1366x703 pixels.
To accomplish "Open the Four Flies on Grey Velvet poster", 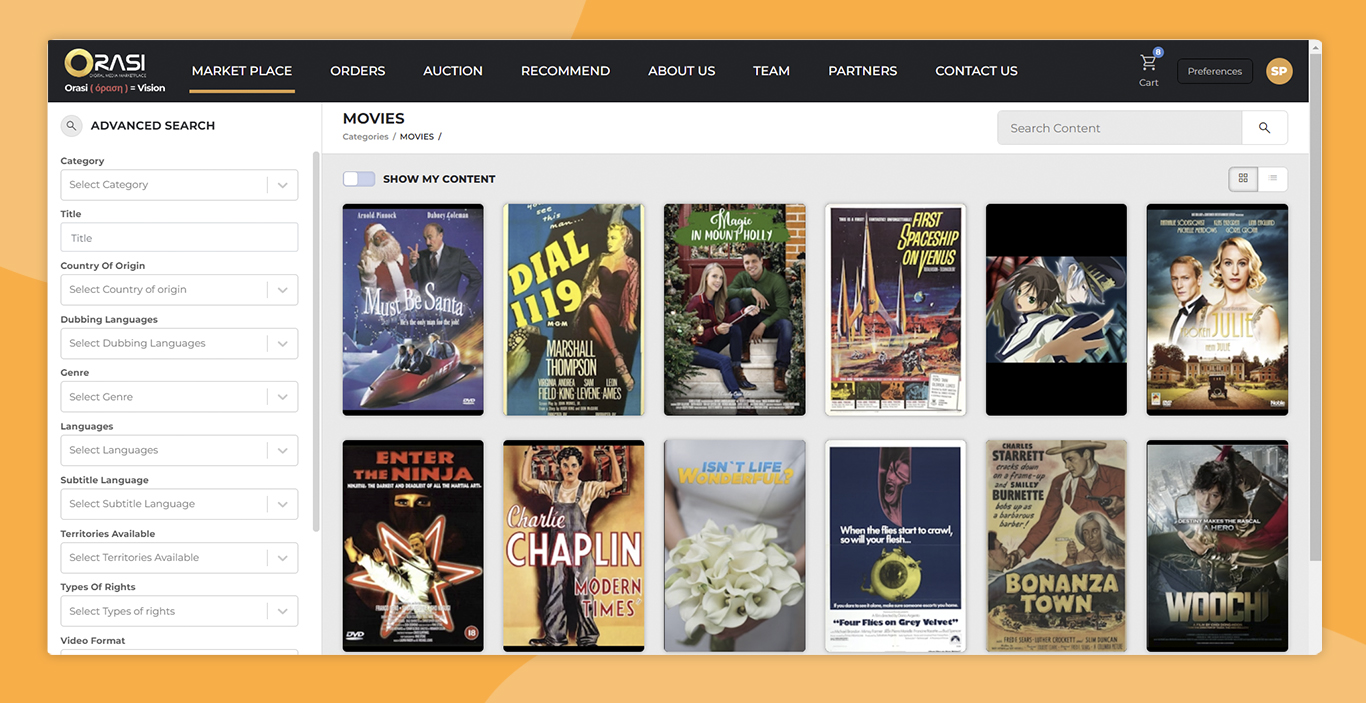I will pyautogui.click(x=895, y=546).
